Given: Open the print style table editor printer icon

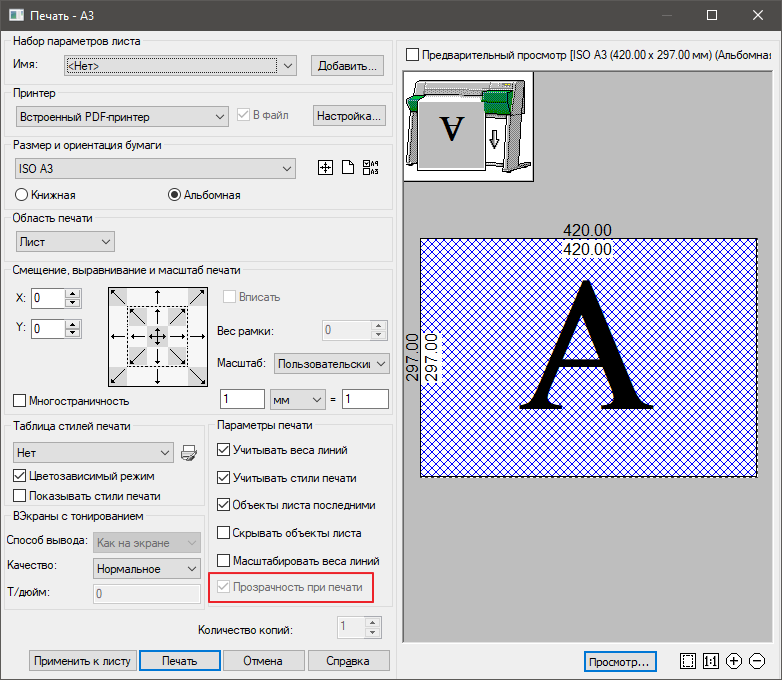Looking at the screenshot, I should tap(189, 454).
